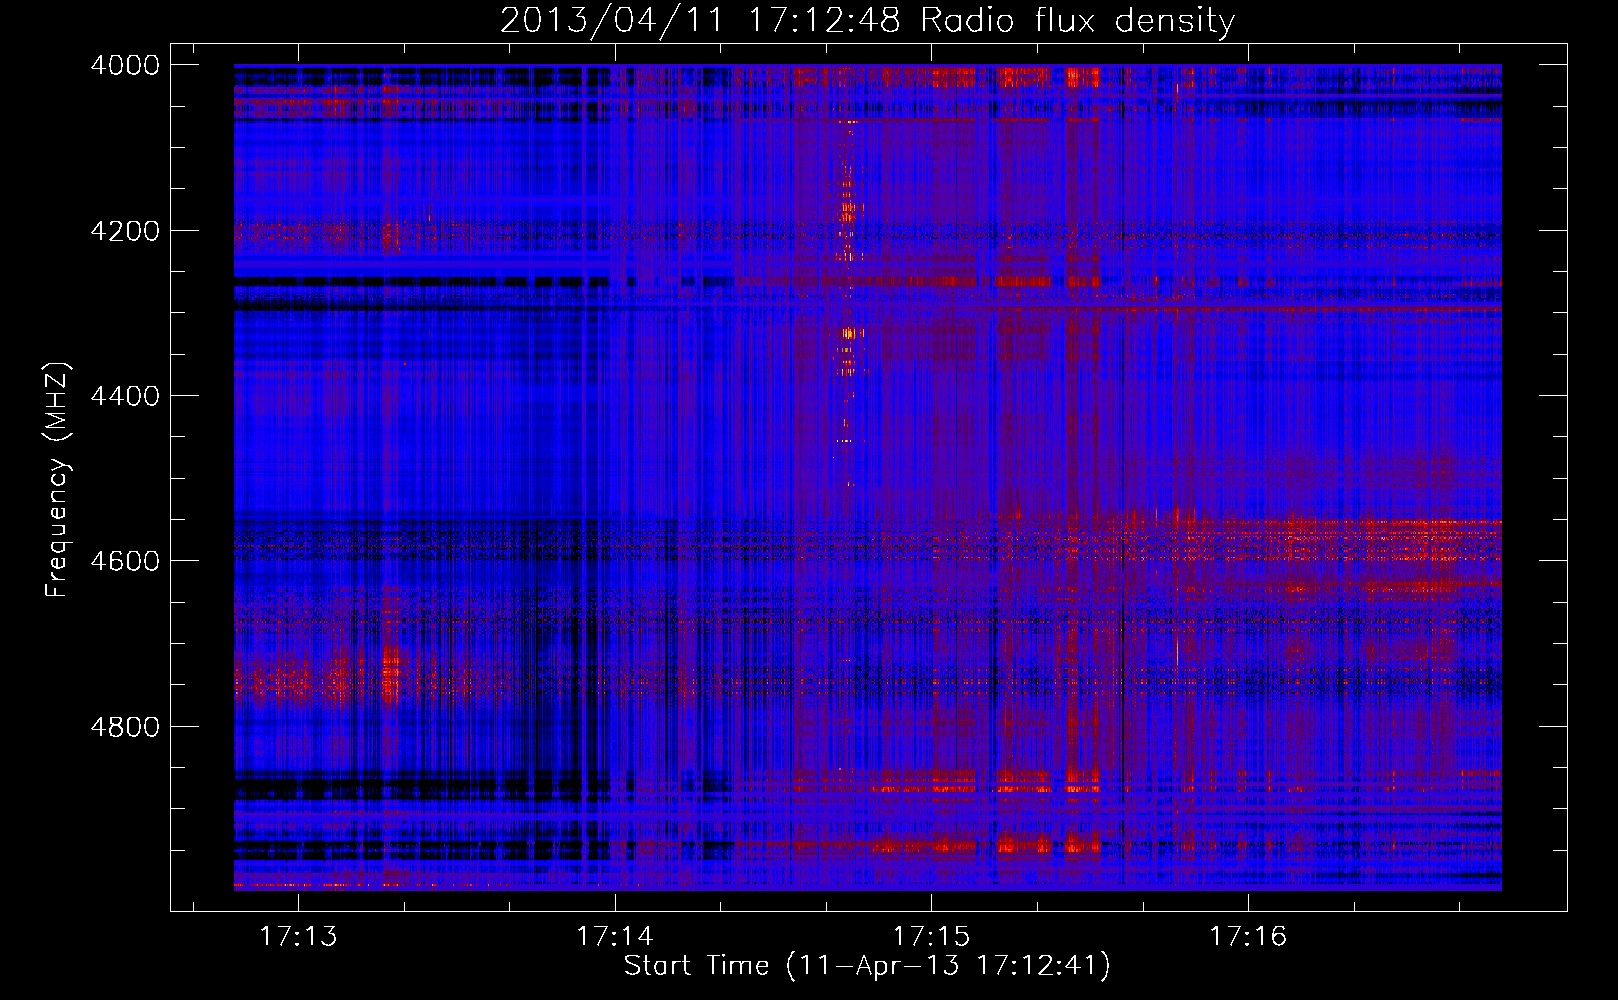Click the '17:16' time axis label
Screen dimensions: 1618x1000
tap(1248, 936)
